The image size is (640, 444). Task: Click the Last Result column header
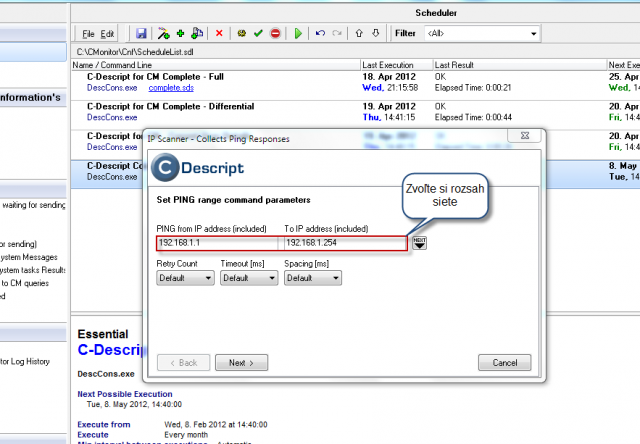click(x=520, y=65)
